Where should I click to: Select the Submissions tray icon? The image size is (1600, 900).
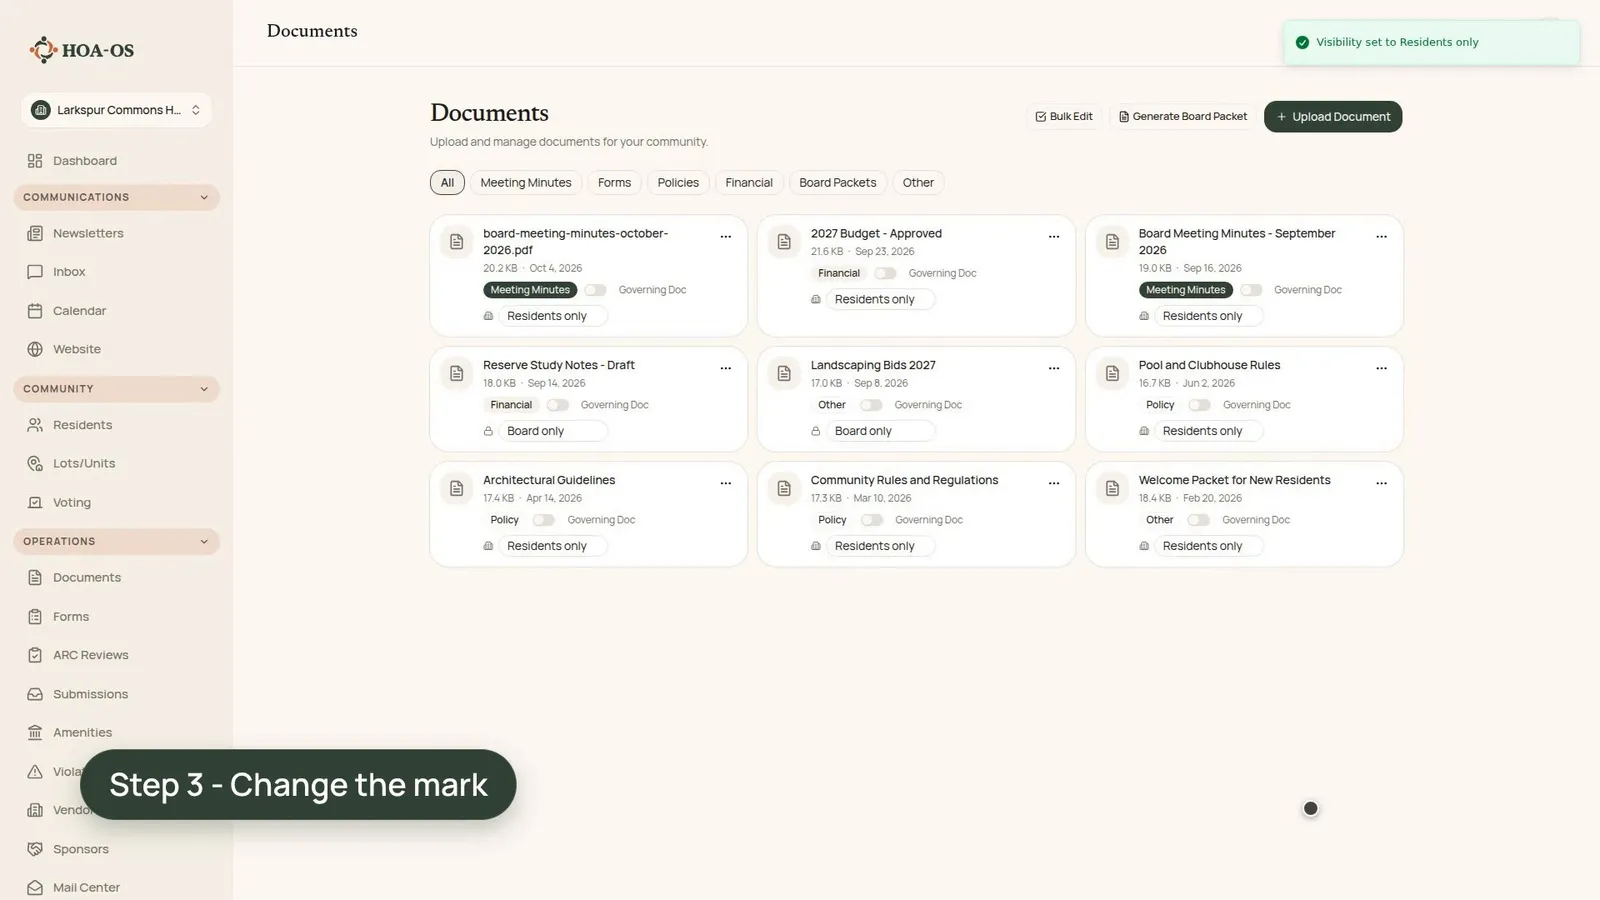point(35,694)
